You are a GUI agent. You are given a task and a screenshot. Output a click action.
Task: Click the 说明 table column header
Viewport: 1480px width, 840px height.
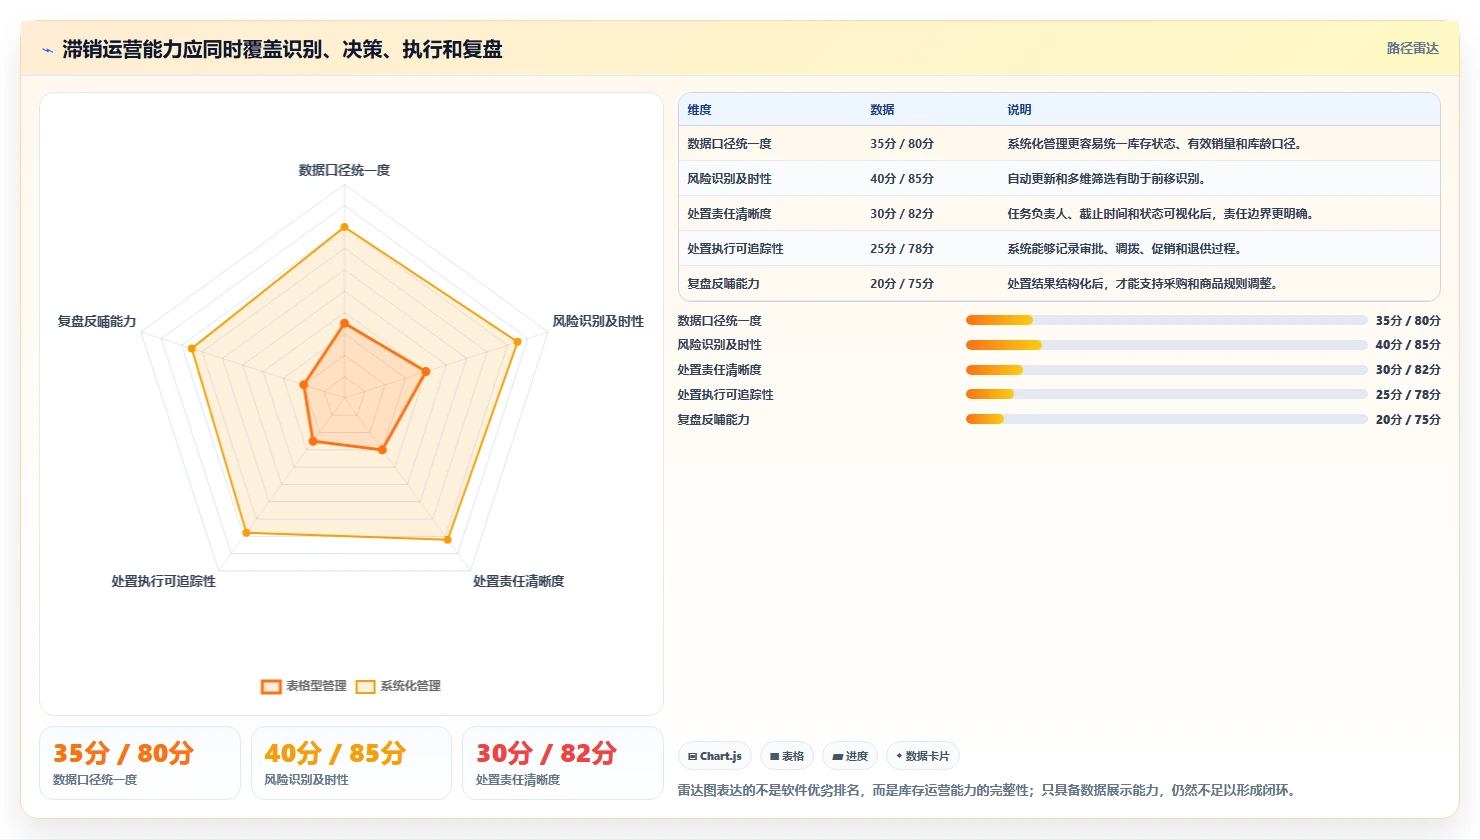click(1019, 110)
